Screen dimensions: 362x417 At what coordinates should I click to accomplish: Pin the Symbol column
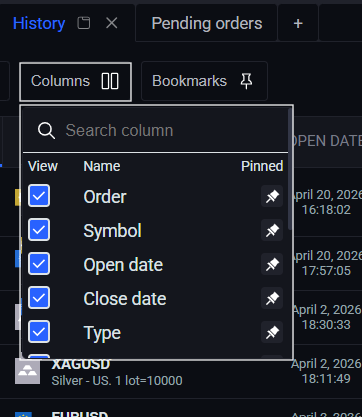[x=272, y=230]
